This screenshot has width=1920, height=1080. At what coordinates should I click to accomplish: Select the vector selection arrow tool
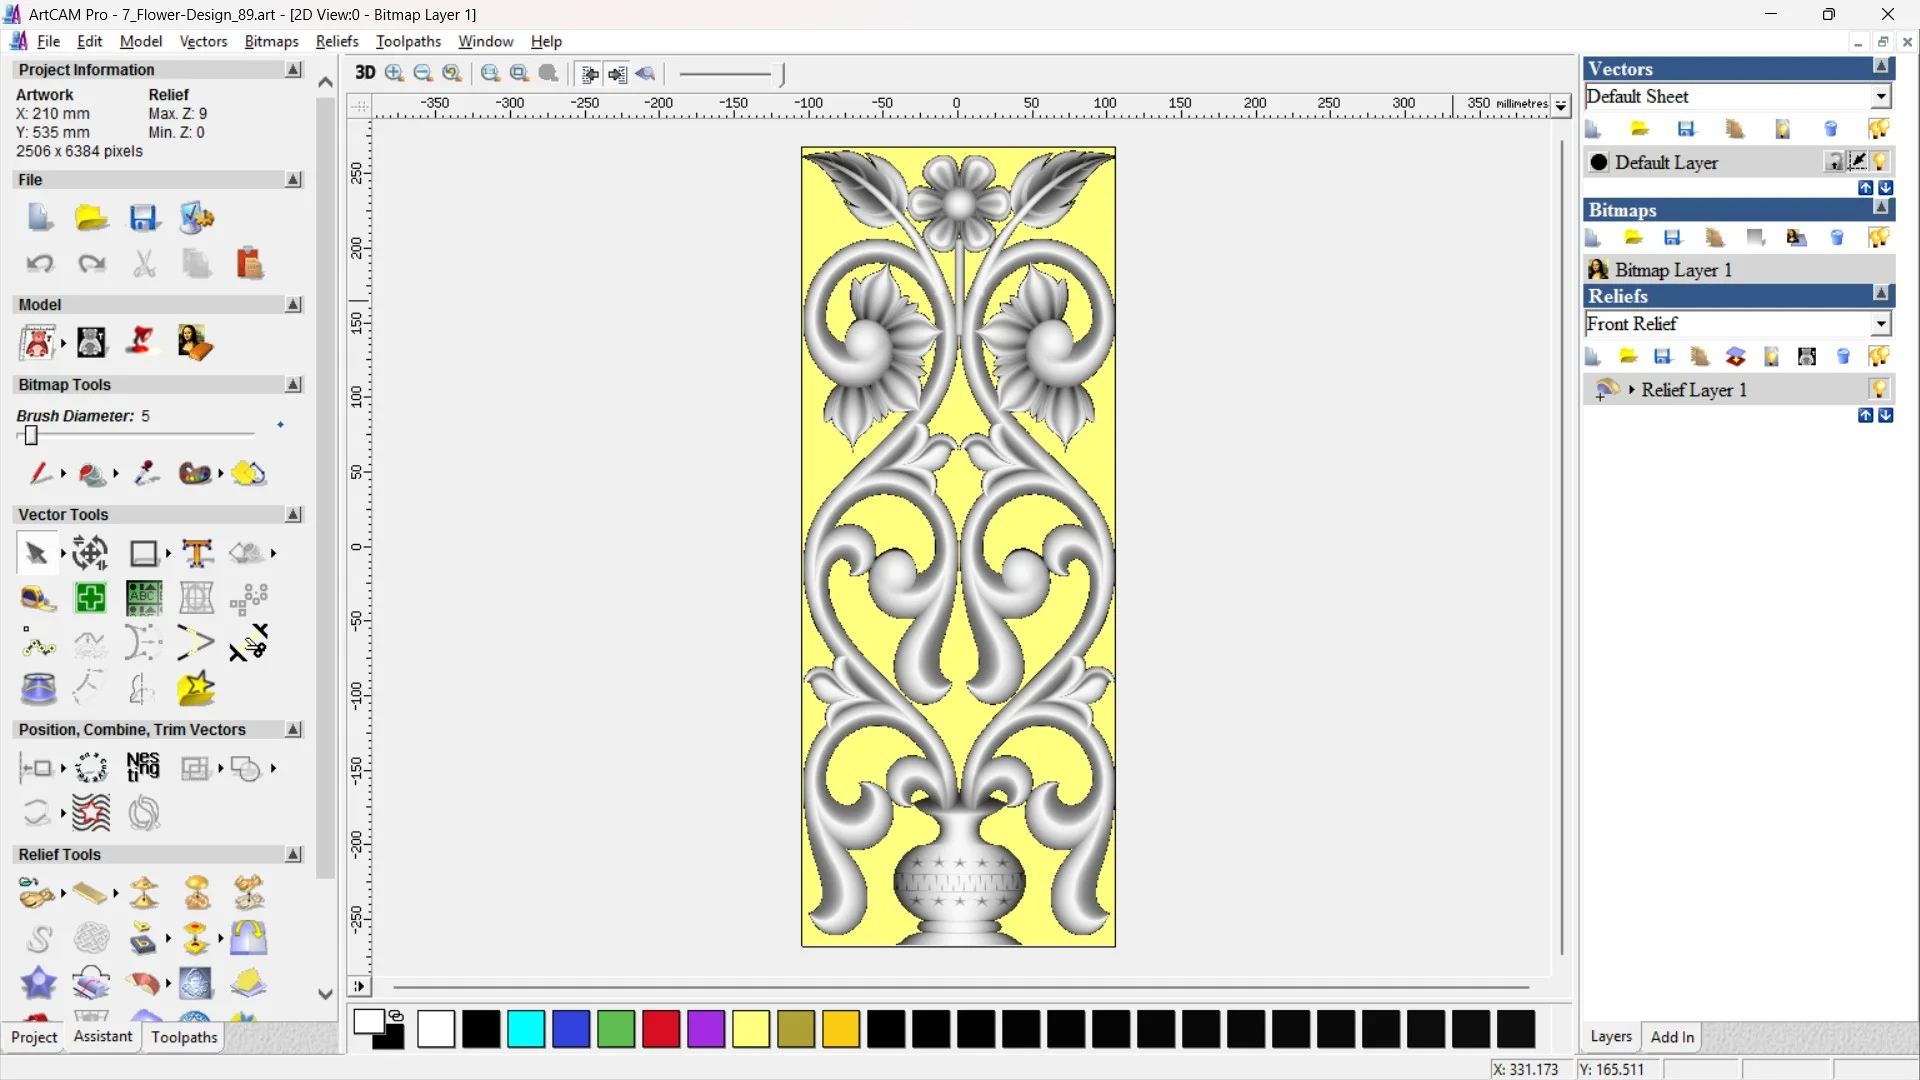tap(36, 552)
